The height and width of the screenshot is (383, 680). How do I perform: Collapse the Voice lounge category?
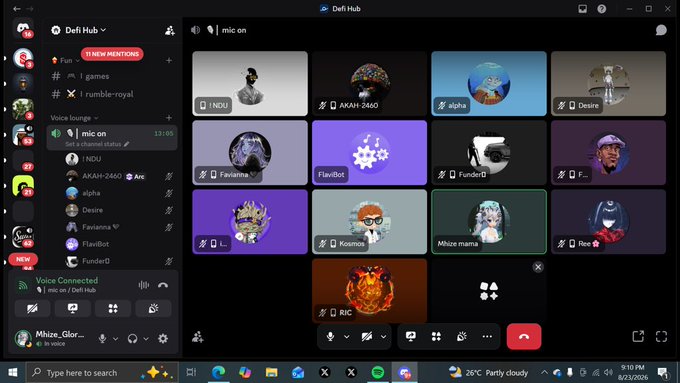(x=74, y=118)
